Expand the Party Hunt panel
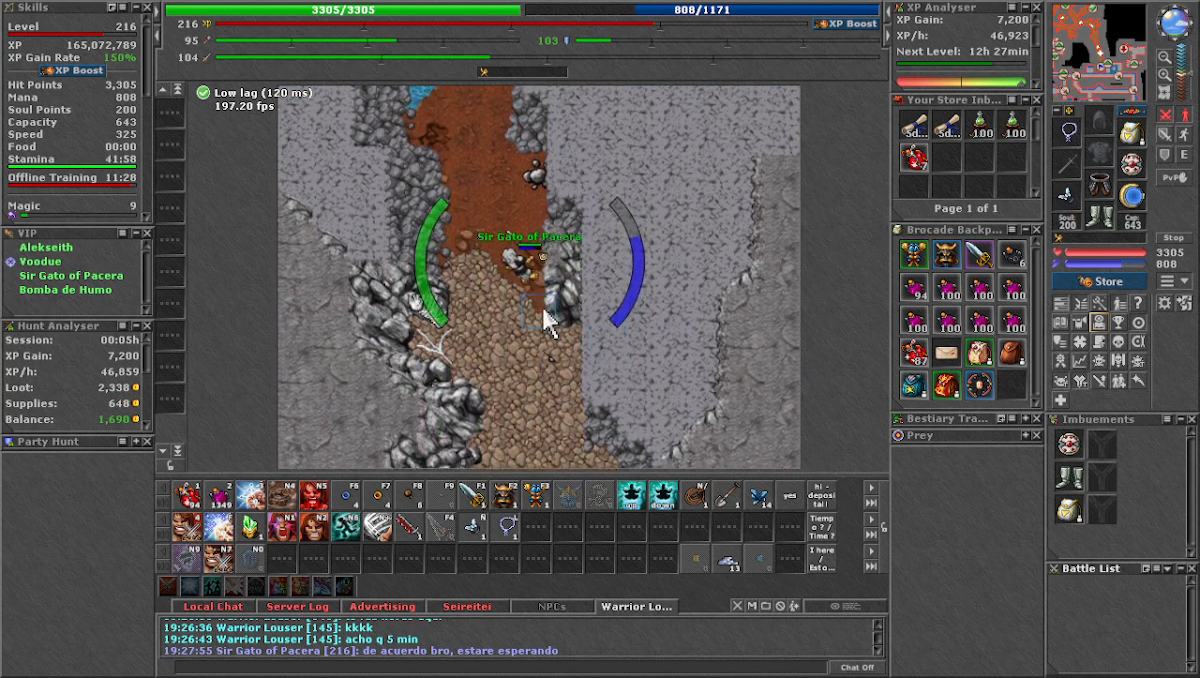This screenshot has height=678, width=1200. coord(136,441)
